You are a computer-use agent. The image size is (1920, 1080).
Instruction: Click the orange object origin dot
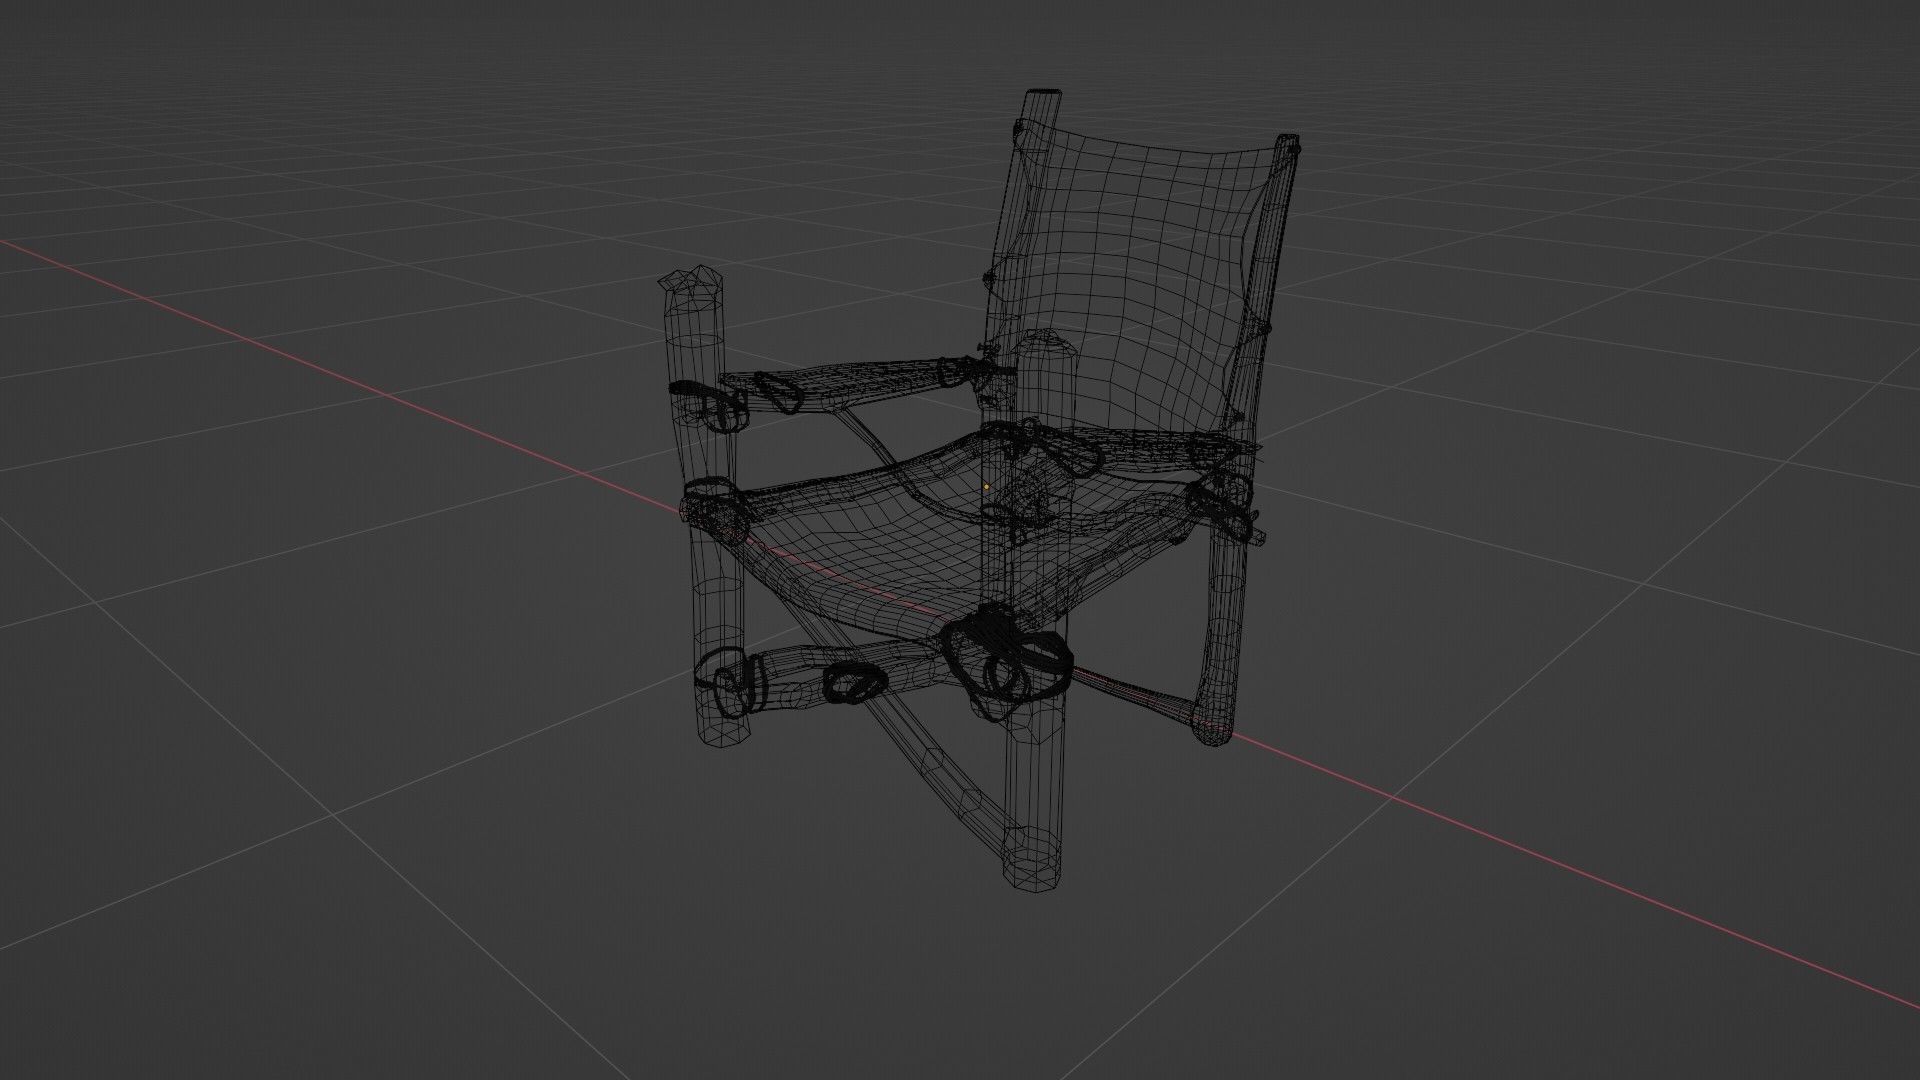tap(986, 487)
